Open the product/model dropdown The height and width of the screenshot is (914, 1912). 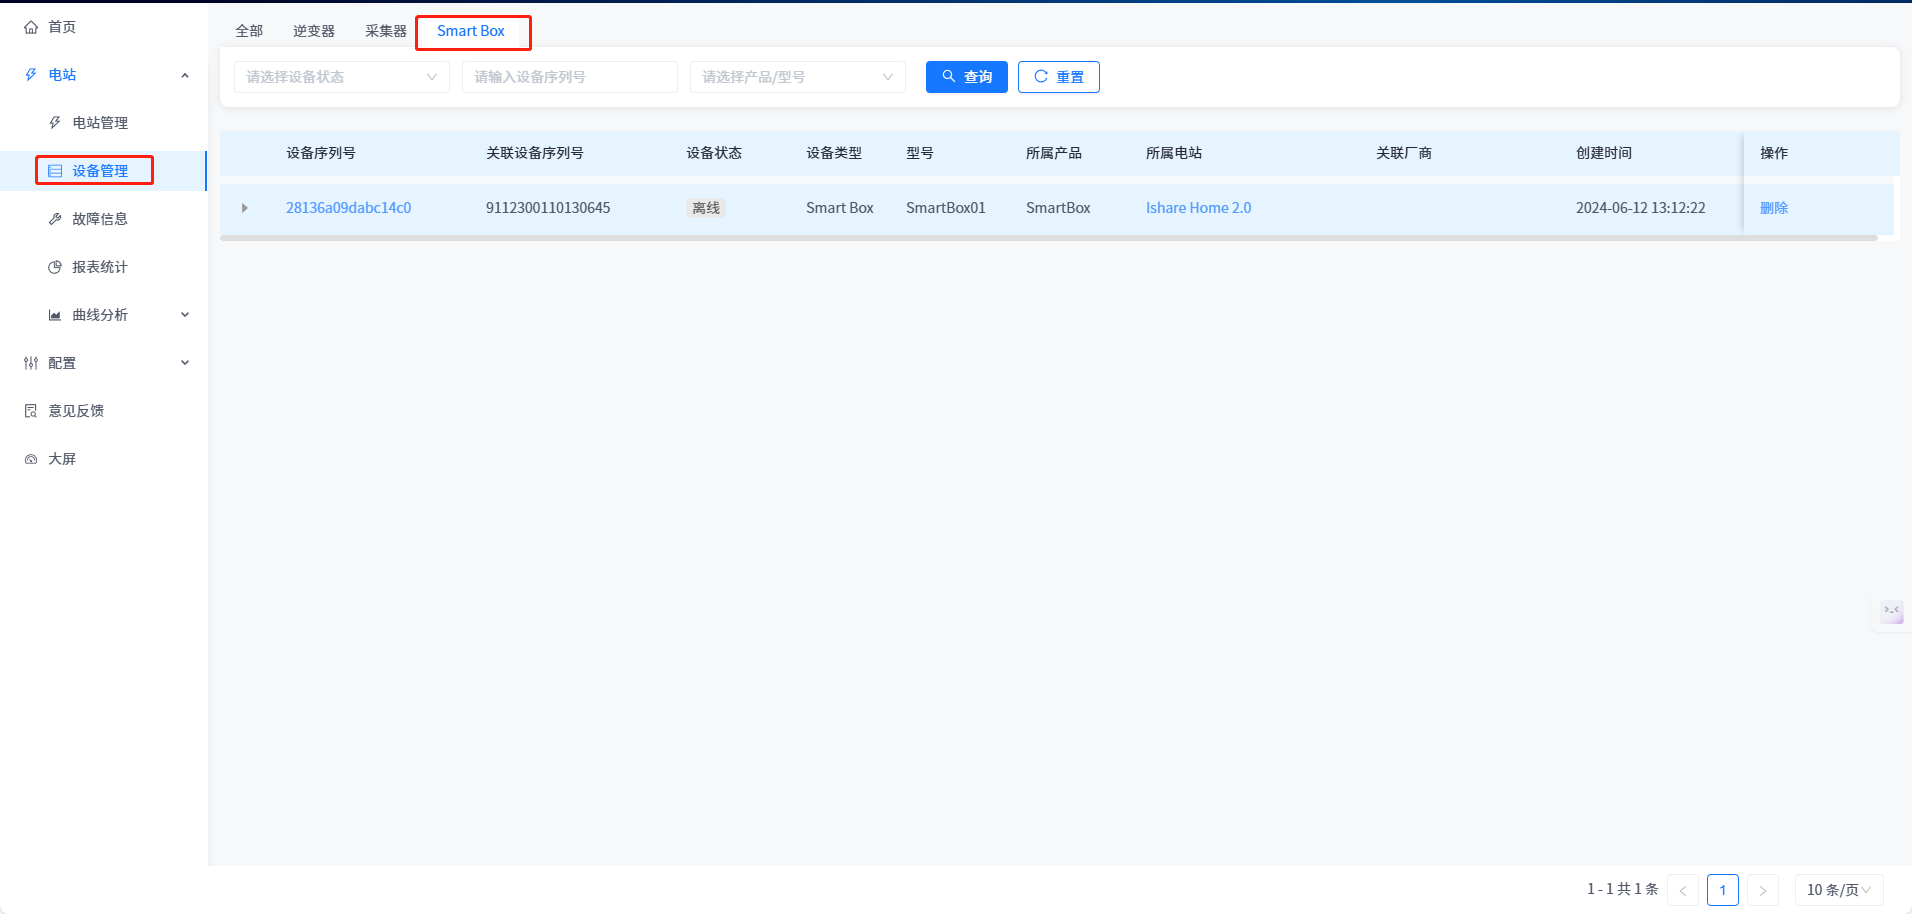[797, 77]
